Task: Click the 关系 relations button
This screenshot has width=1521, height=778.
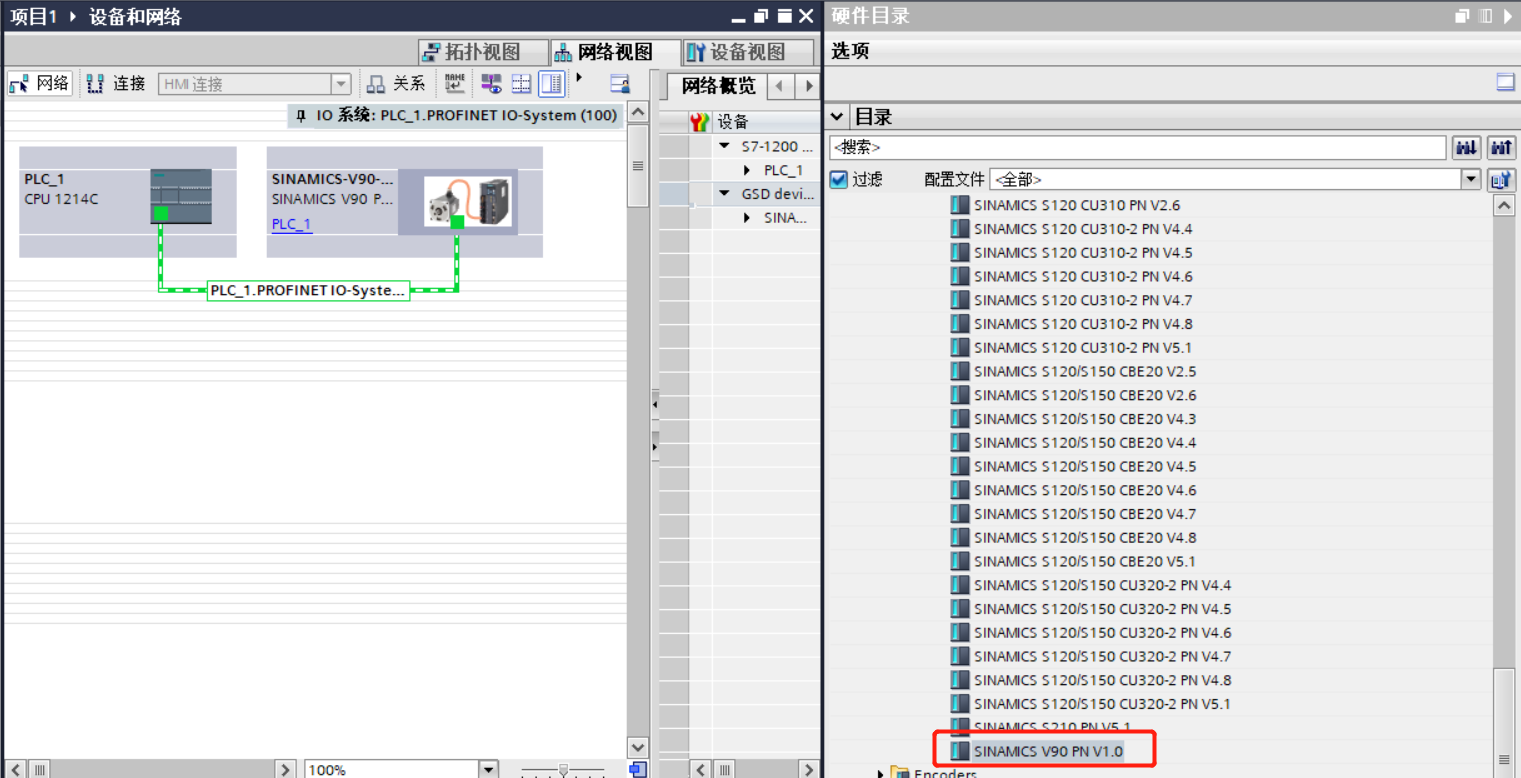Action: (x=398, y=84)
